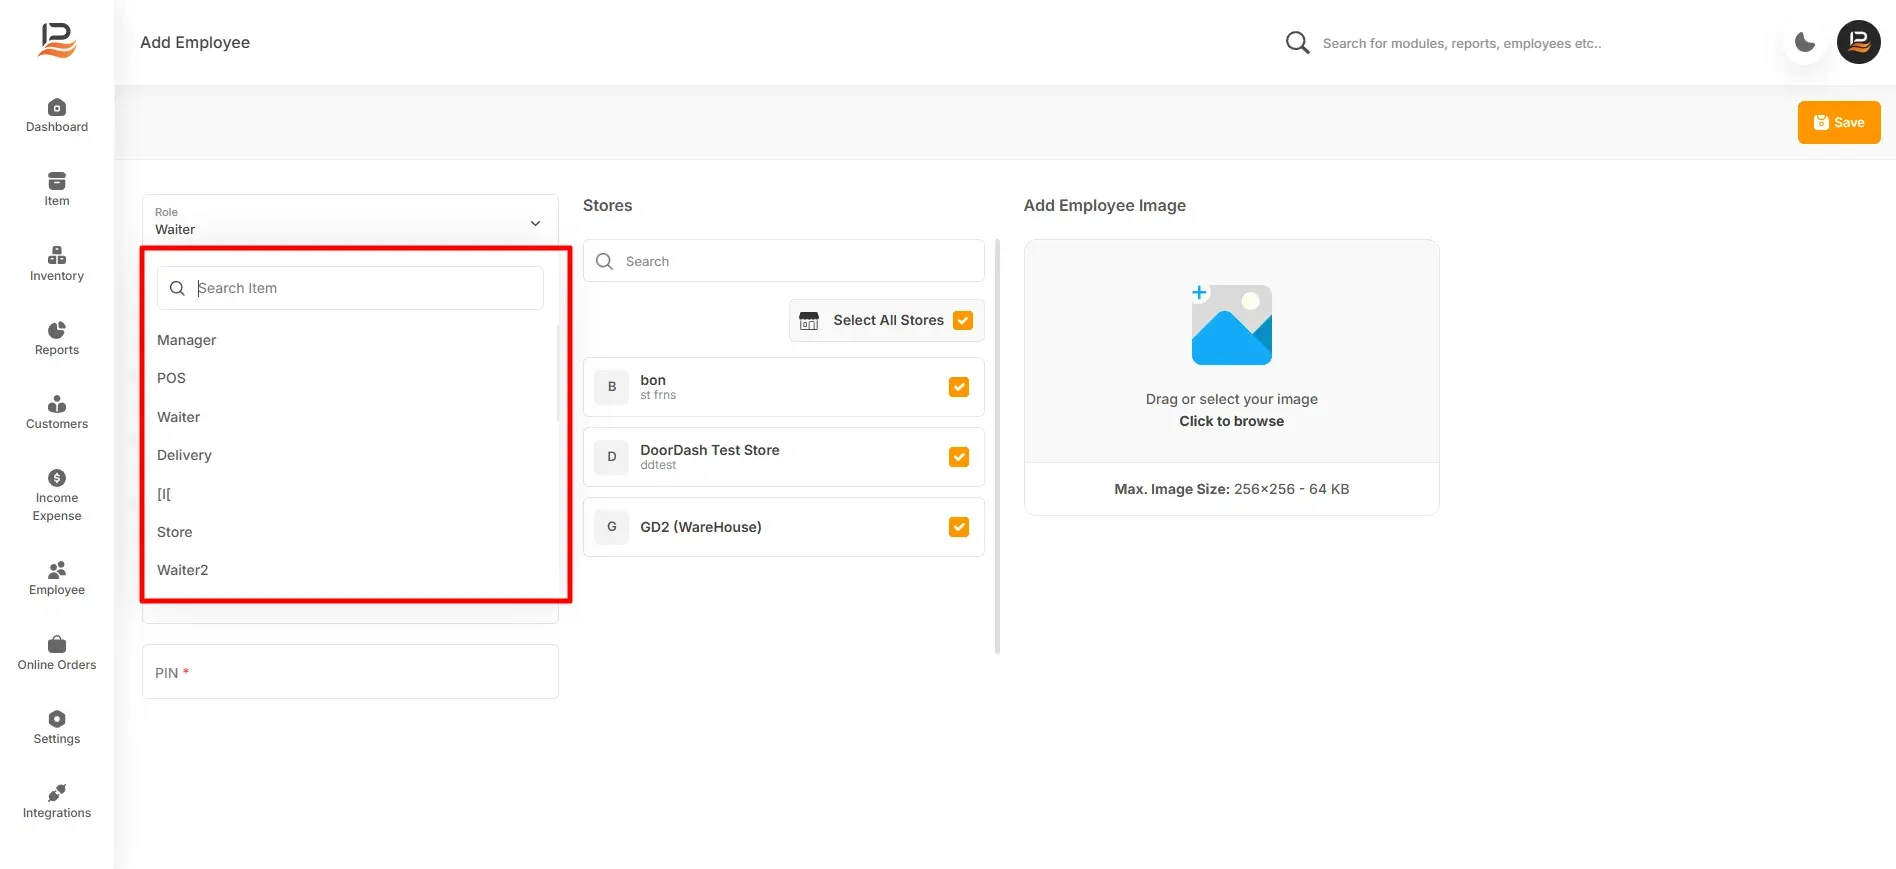This screenshot has width=1896, height=869.
Task: Click 'Drag or select your image' text
Action: tap(1231, 399)
